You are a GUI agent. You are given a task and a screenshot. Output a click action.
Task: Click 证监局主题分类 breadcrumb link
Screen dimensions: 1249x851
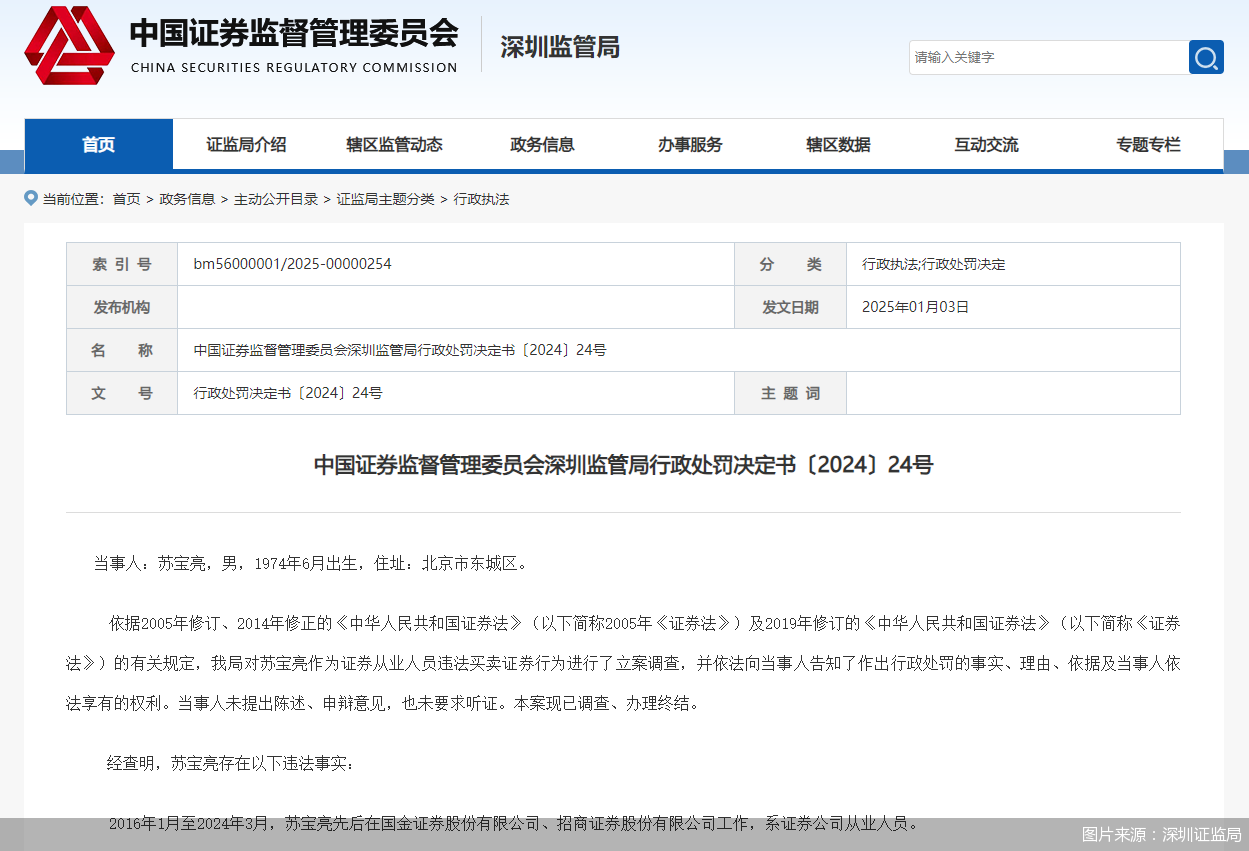(385, 199)
